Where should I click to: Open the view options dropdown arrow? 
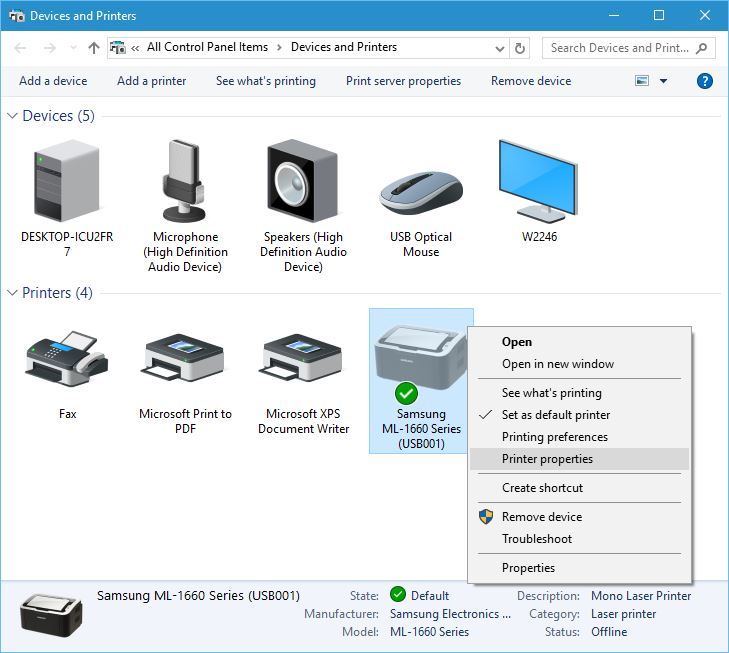663,81
